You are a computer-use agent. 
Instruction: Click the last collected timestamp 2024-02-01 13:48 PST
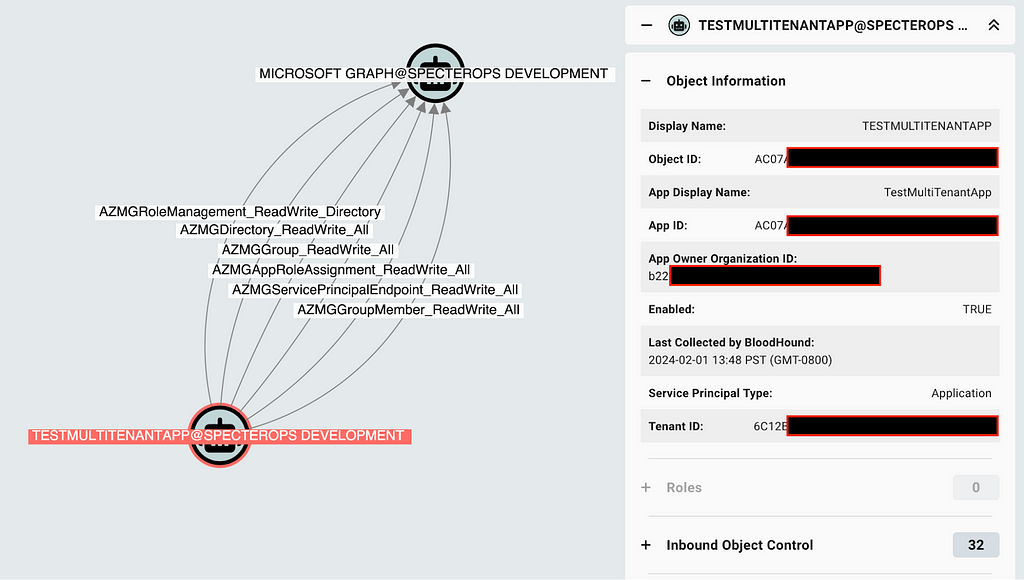pos(740,360)
